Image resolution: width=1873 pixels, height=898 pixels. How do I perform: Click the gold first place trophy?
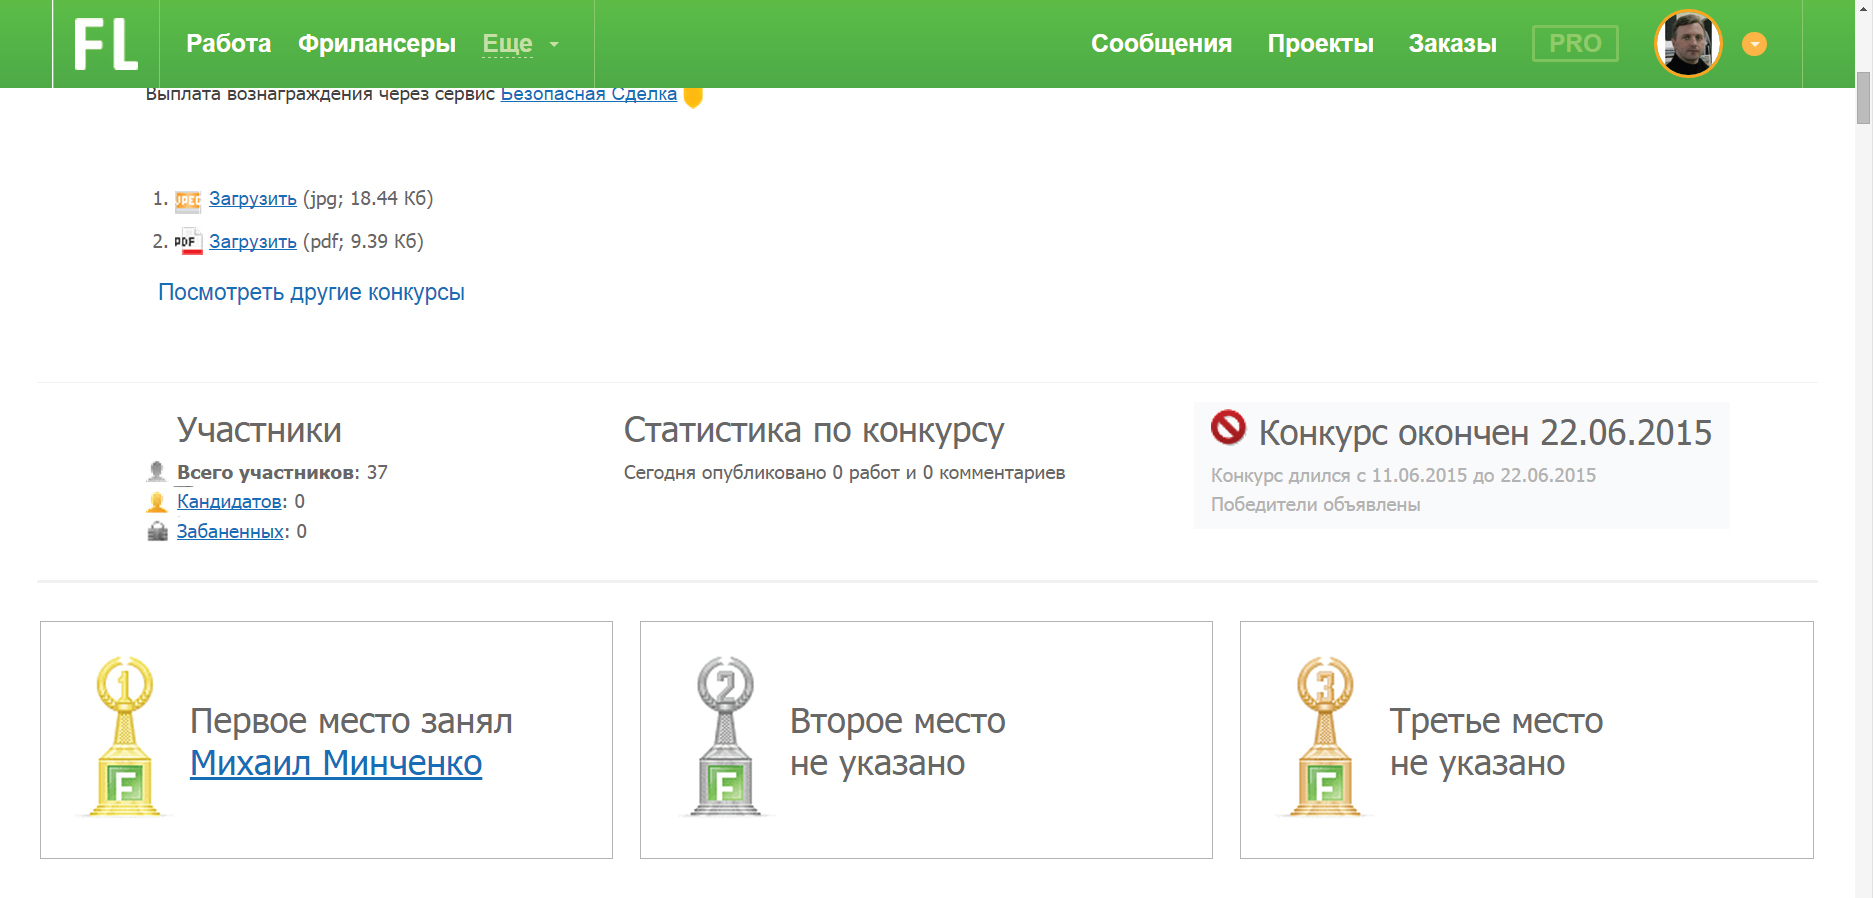[x=124, y=737]
